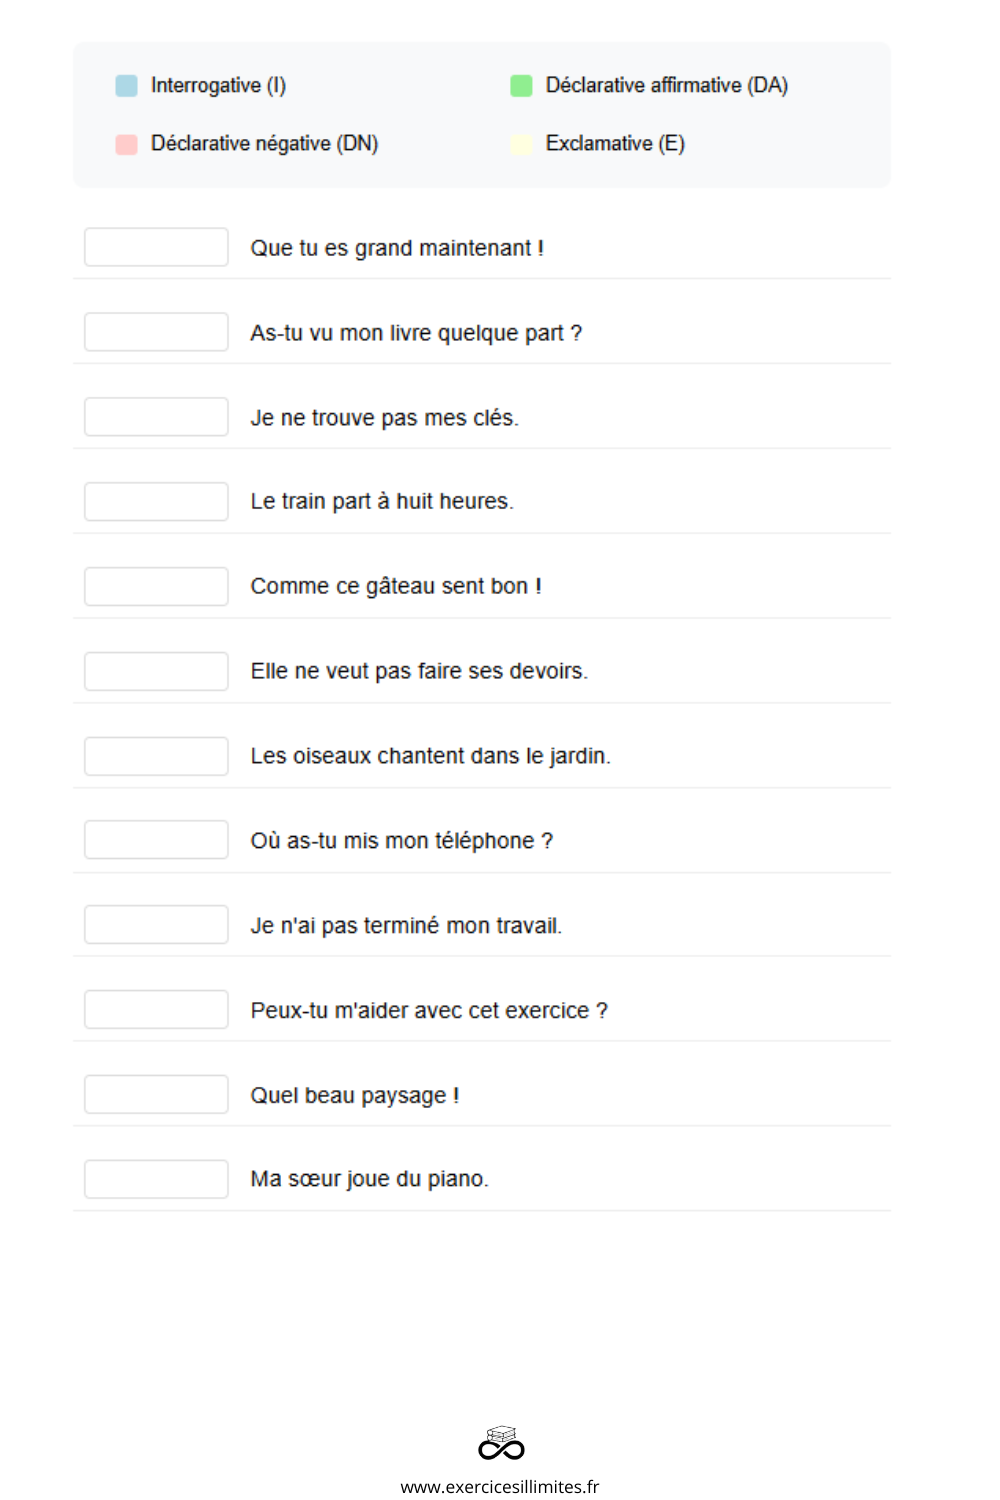
Task: Click the 'Interrogative (I)' legend label
Action: point(218,86)
